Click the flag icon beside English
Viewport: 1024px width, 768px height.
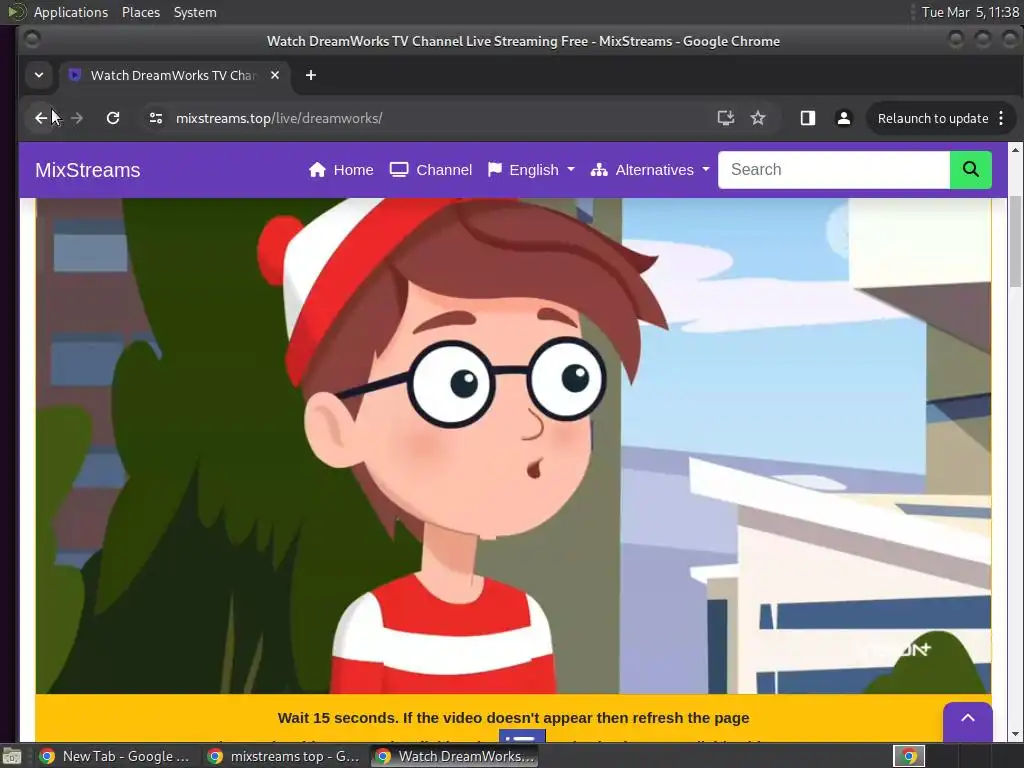tap(495, 170)
